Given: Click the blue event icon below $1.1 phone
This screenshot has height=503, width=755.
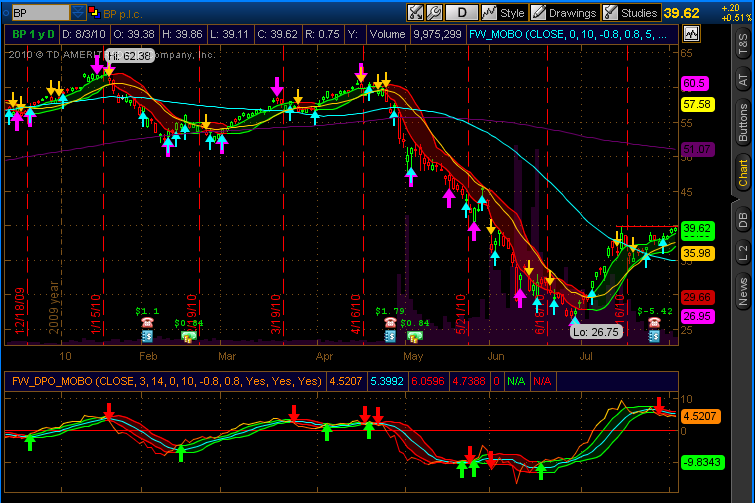Looking at the screenshot, I should pos(147,336).
